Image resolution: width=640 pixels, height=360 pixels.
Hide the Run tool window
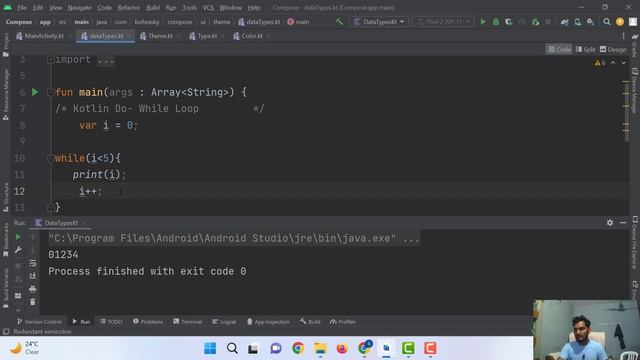[x=623, y=223]
